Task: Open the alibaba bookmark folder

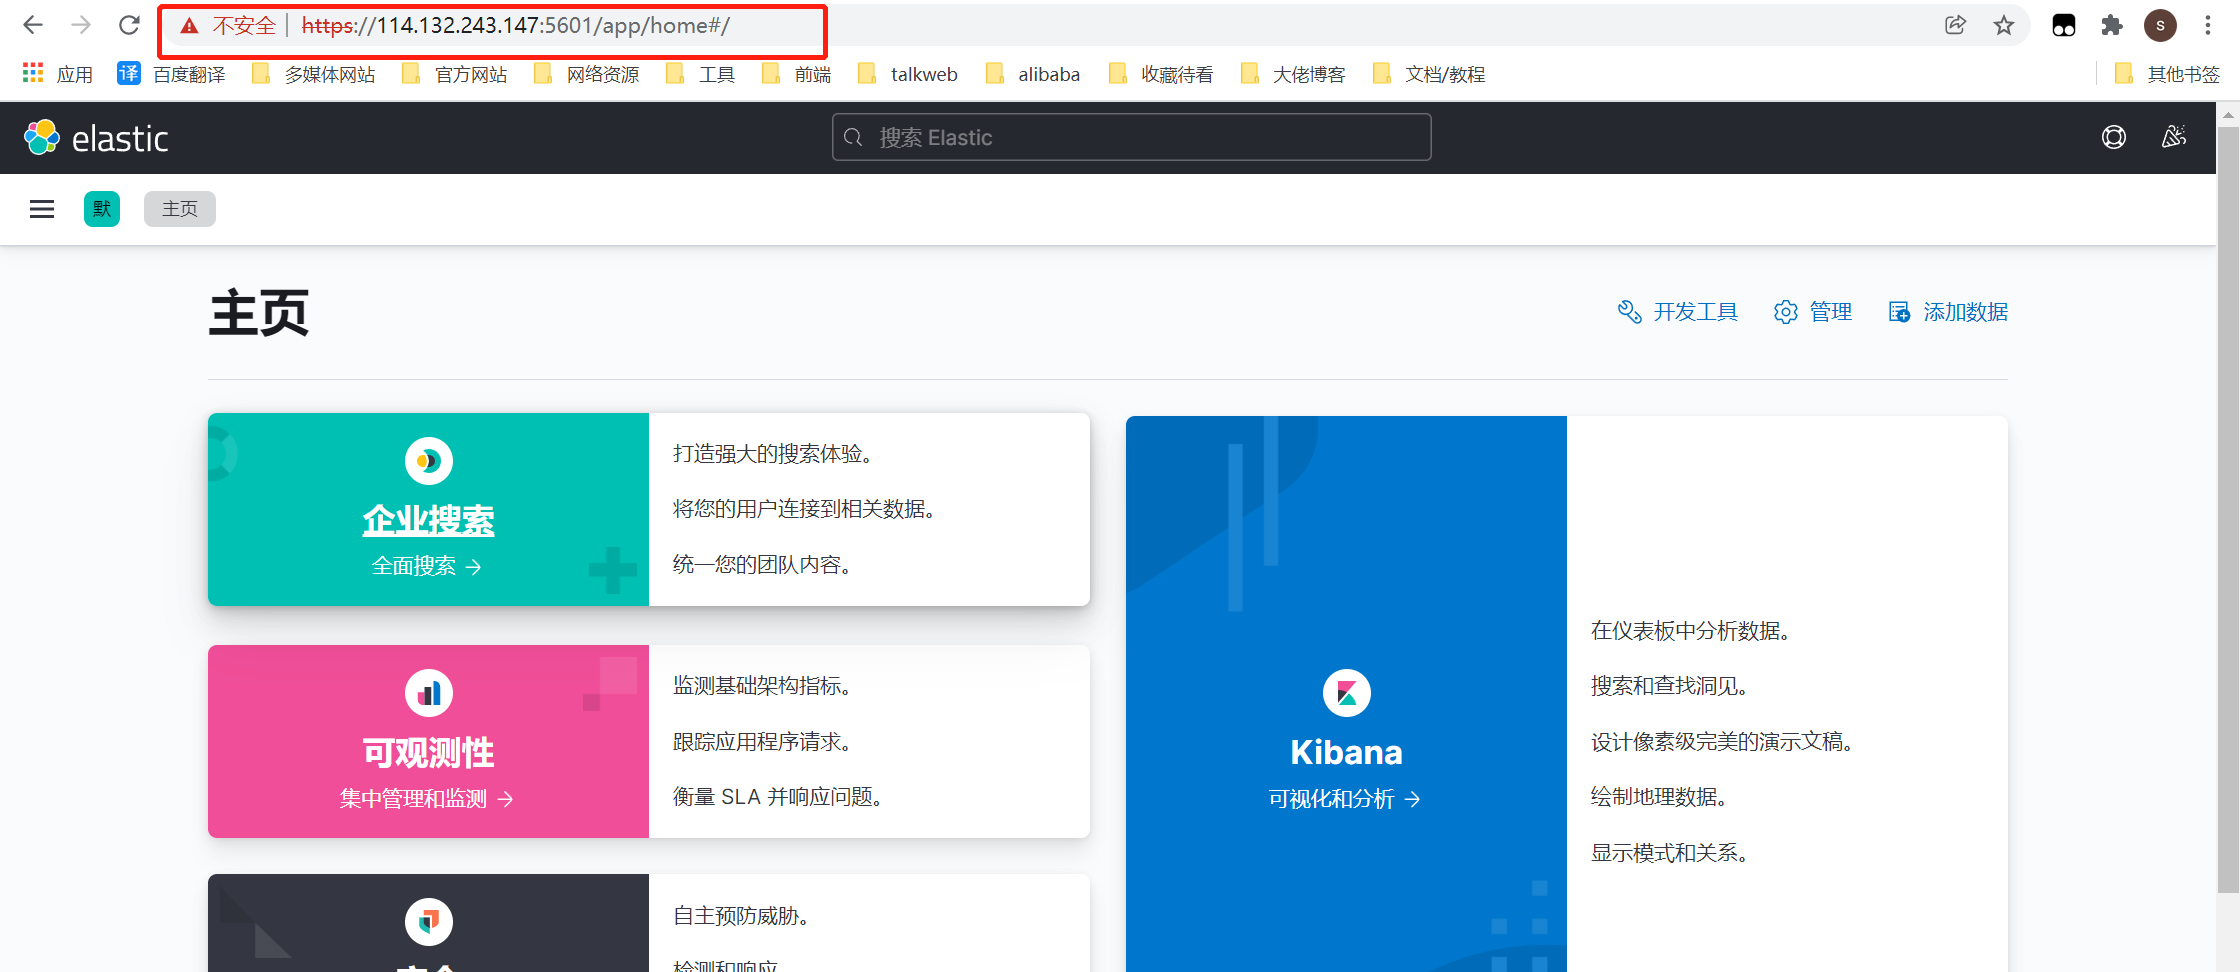Action: pyautogui.click(x=1033, y=74)
